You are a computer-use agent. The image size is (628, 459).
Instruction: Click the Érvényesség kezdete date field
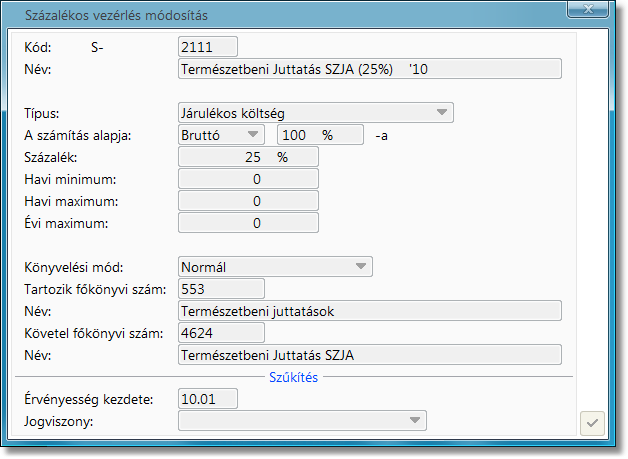[207, 399]
